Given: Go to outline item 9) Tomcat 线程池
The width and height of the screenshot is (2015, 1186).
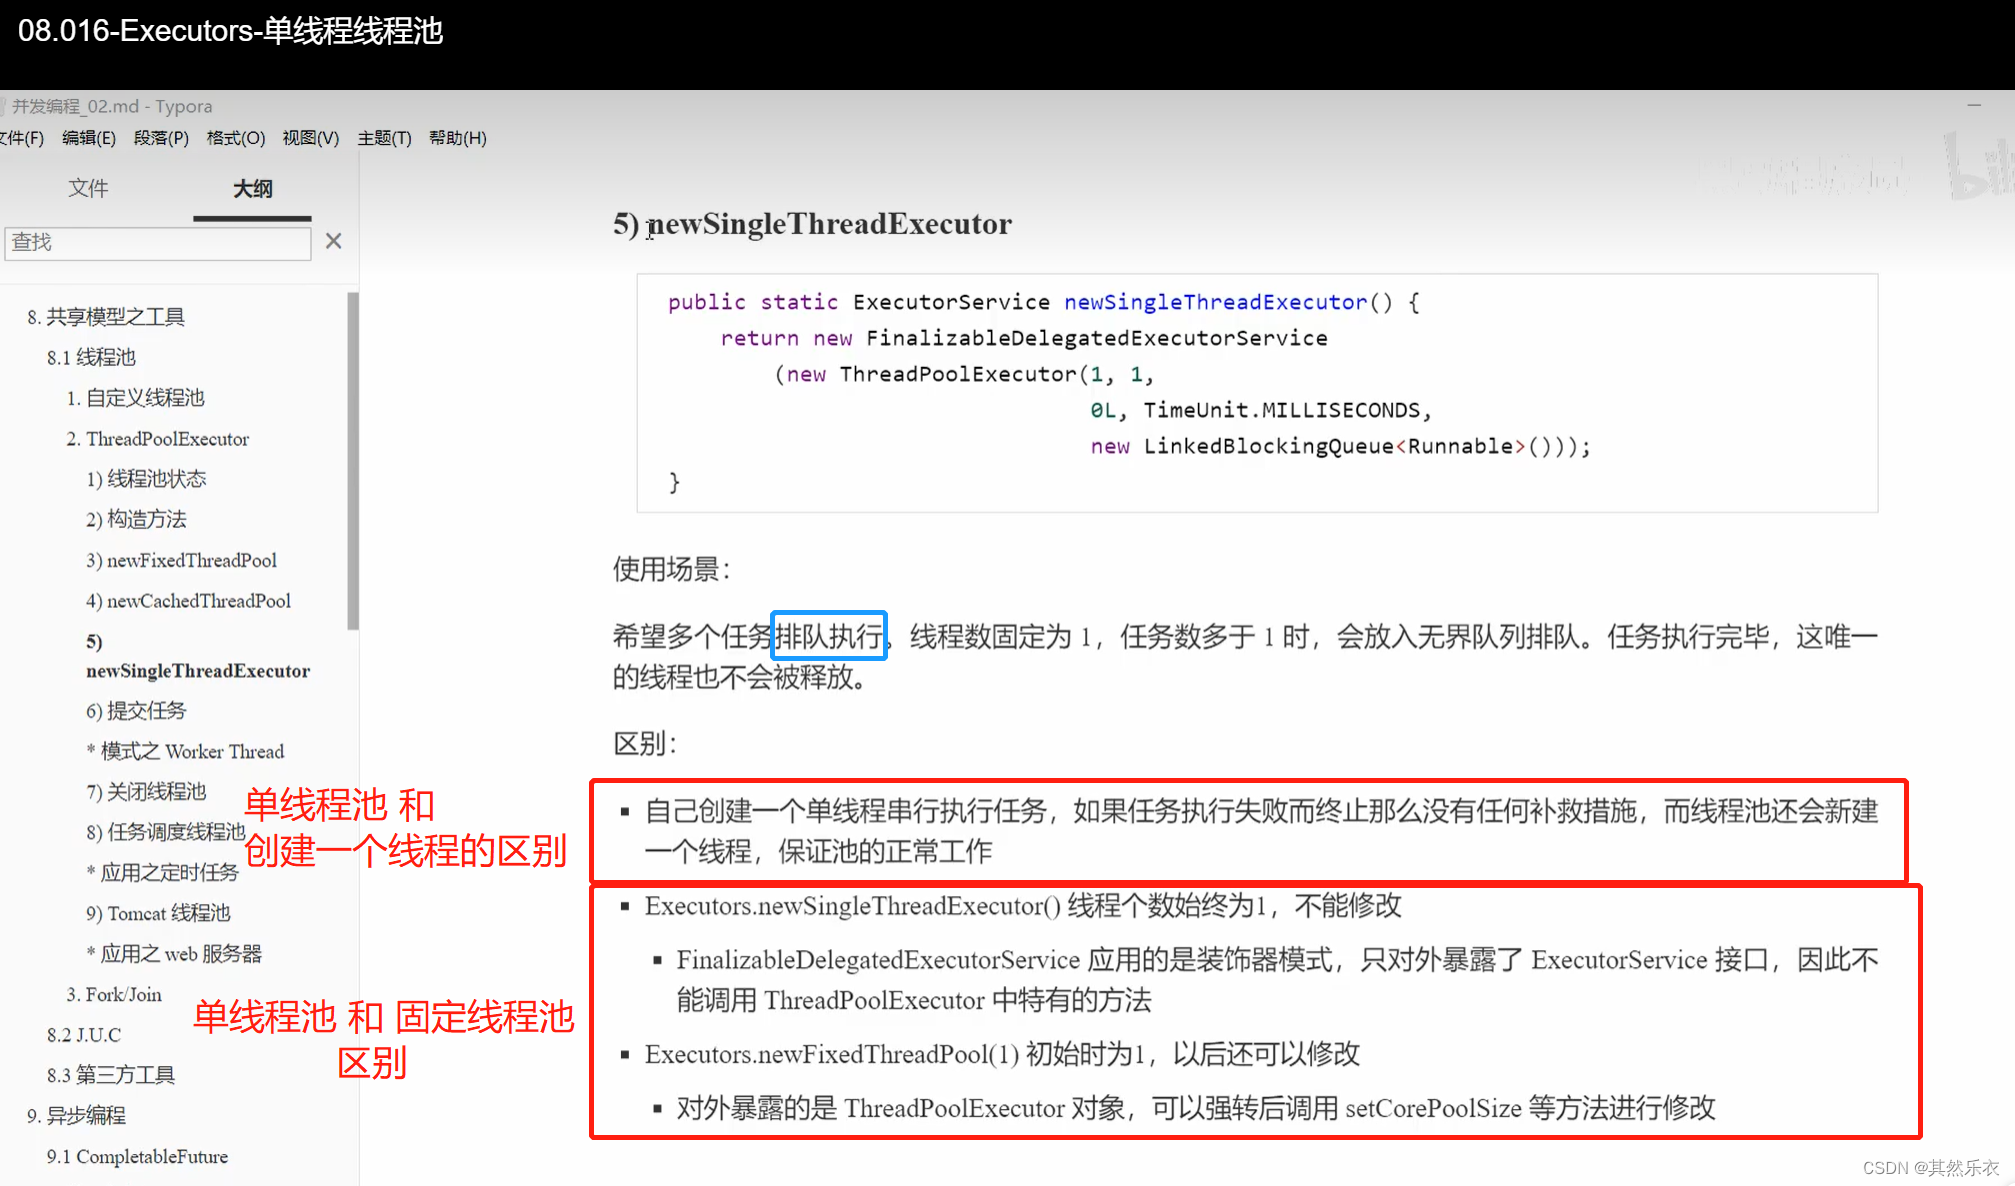Looking at the screenshot, I should [x=158, y=913].
